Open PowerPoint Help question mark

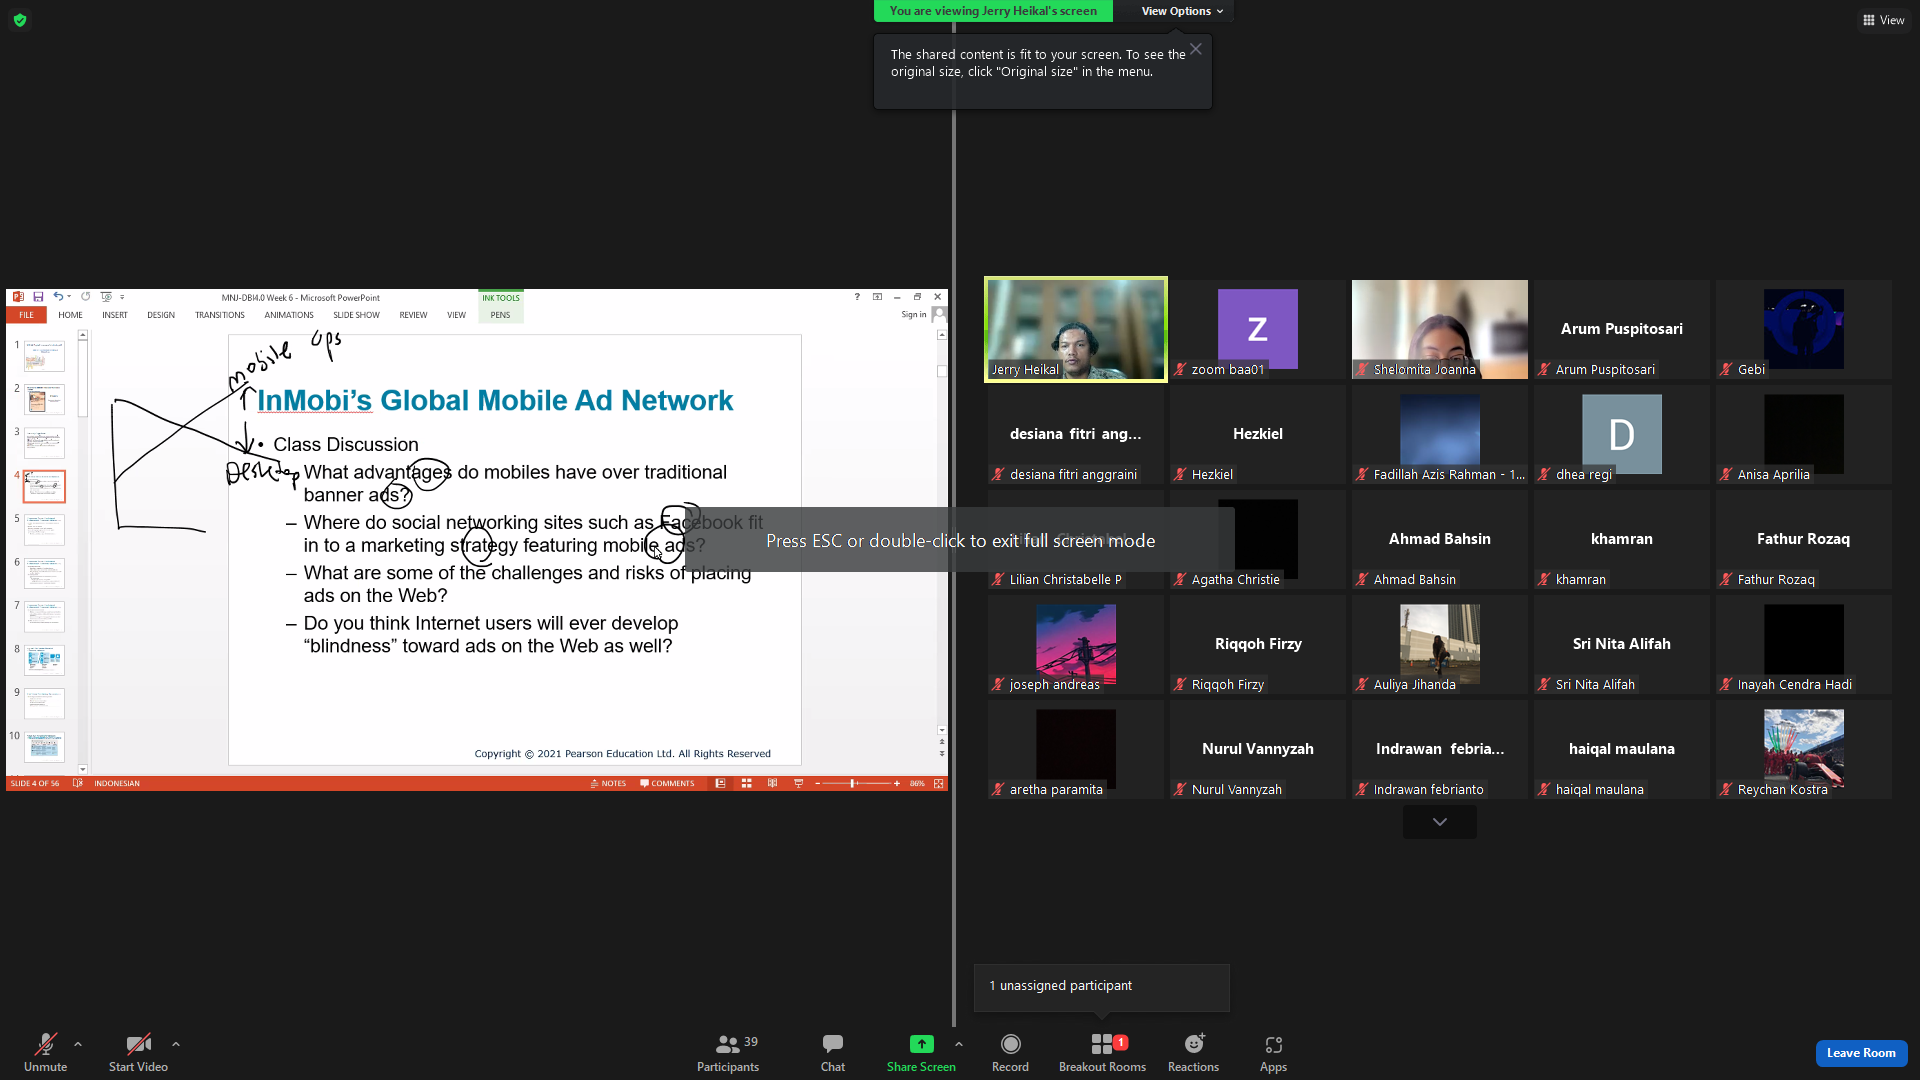tap(857, 297)
